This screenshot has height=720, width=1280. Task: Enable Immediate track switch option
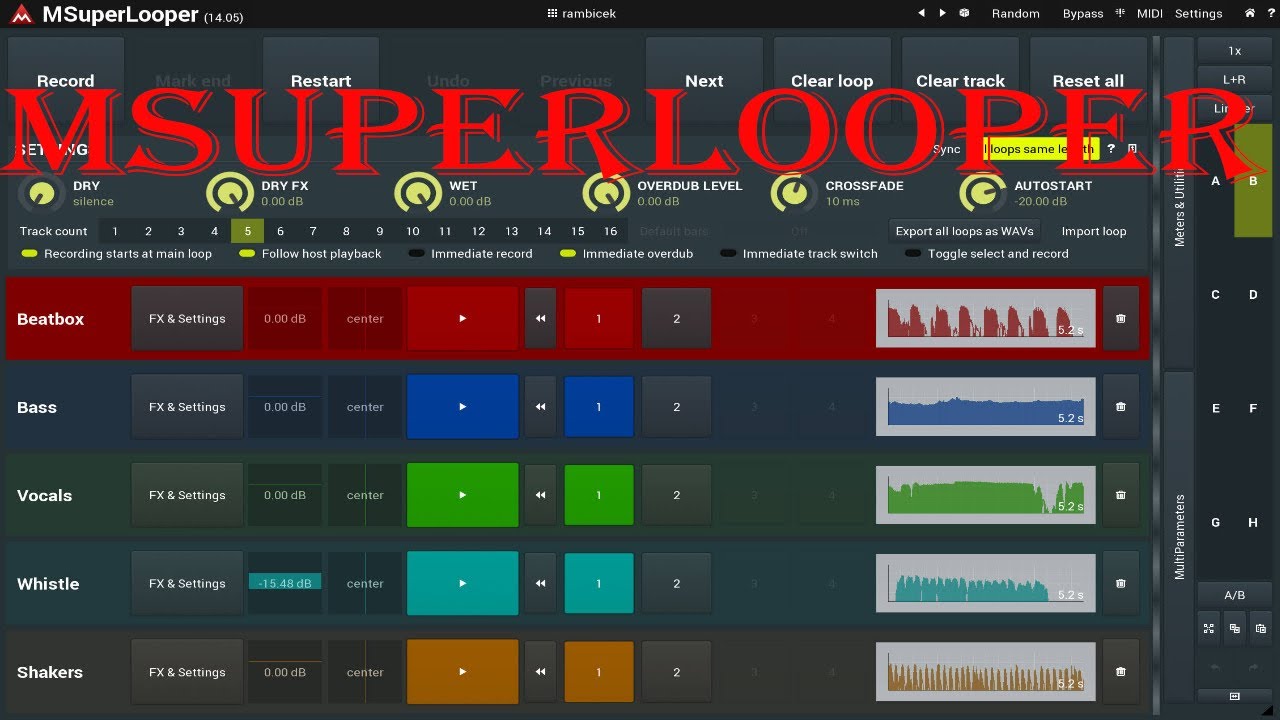799,254
